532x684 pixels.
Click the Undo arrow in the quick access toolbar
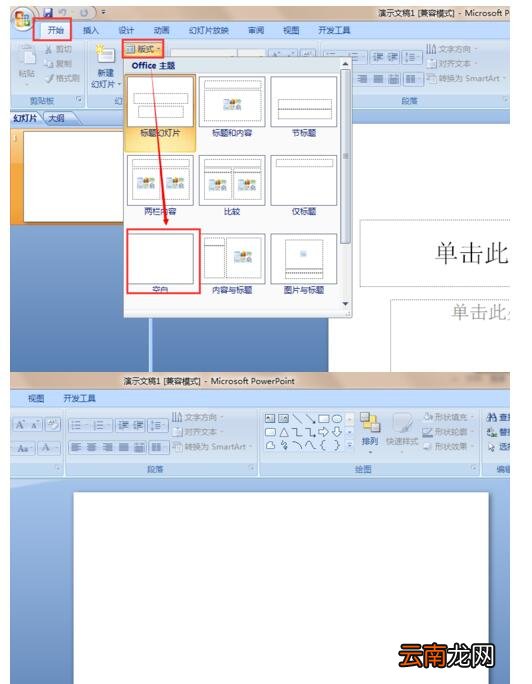point(63,13)
